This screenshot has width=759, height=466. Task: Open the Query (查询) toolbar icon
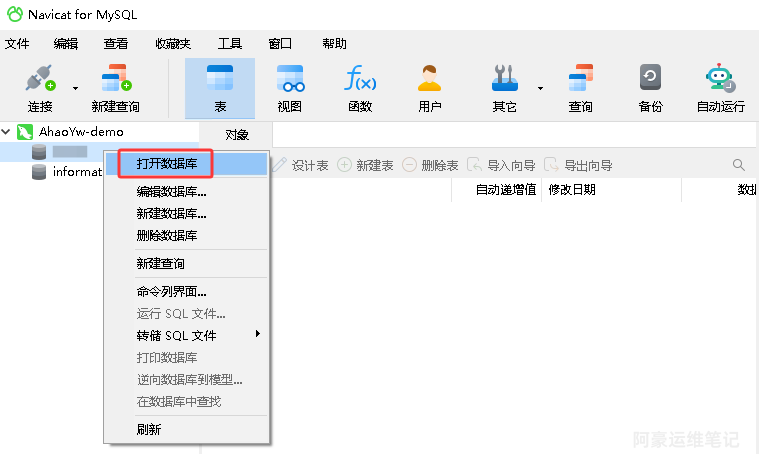[x=580, y=78]
